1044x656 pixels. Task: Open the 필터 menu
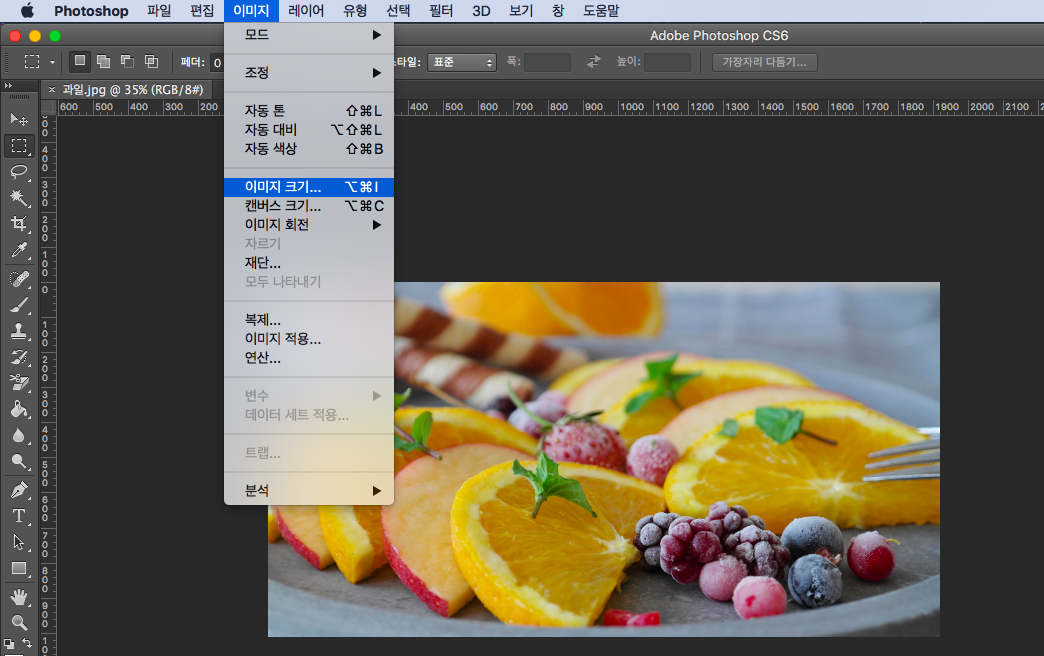coord(441,11)
